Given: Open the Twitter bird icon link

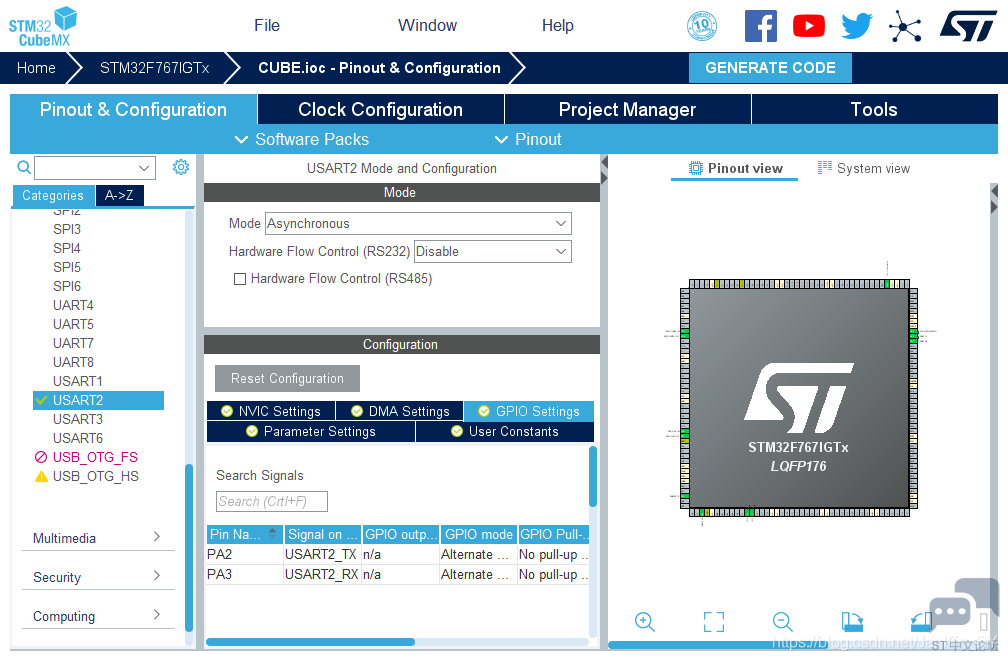Looking at the screenshot, I should (x=857, y=26).
